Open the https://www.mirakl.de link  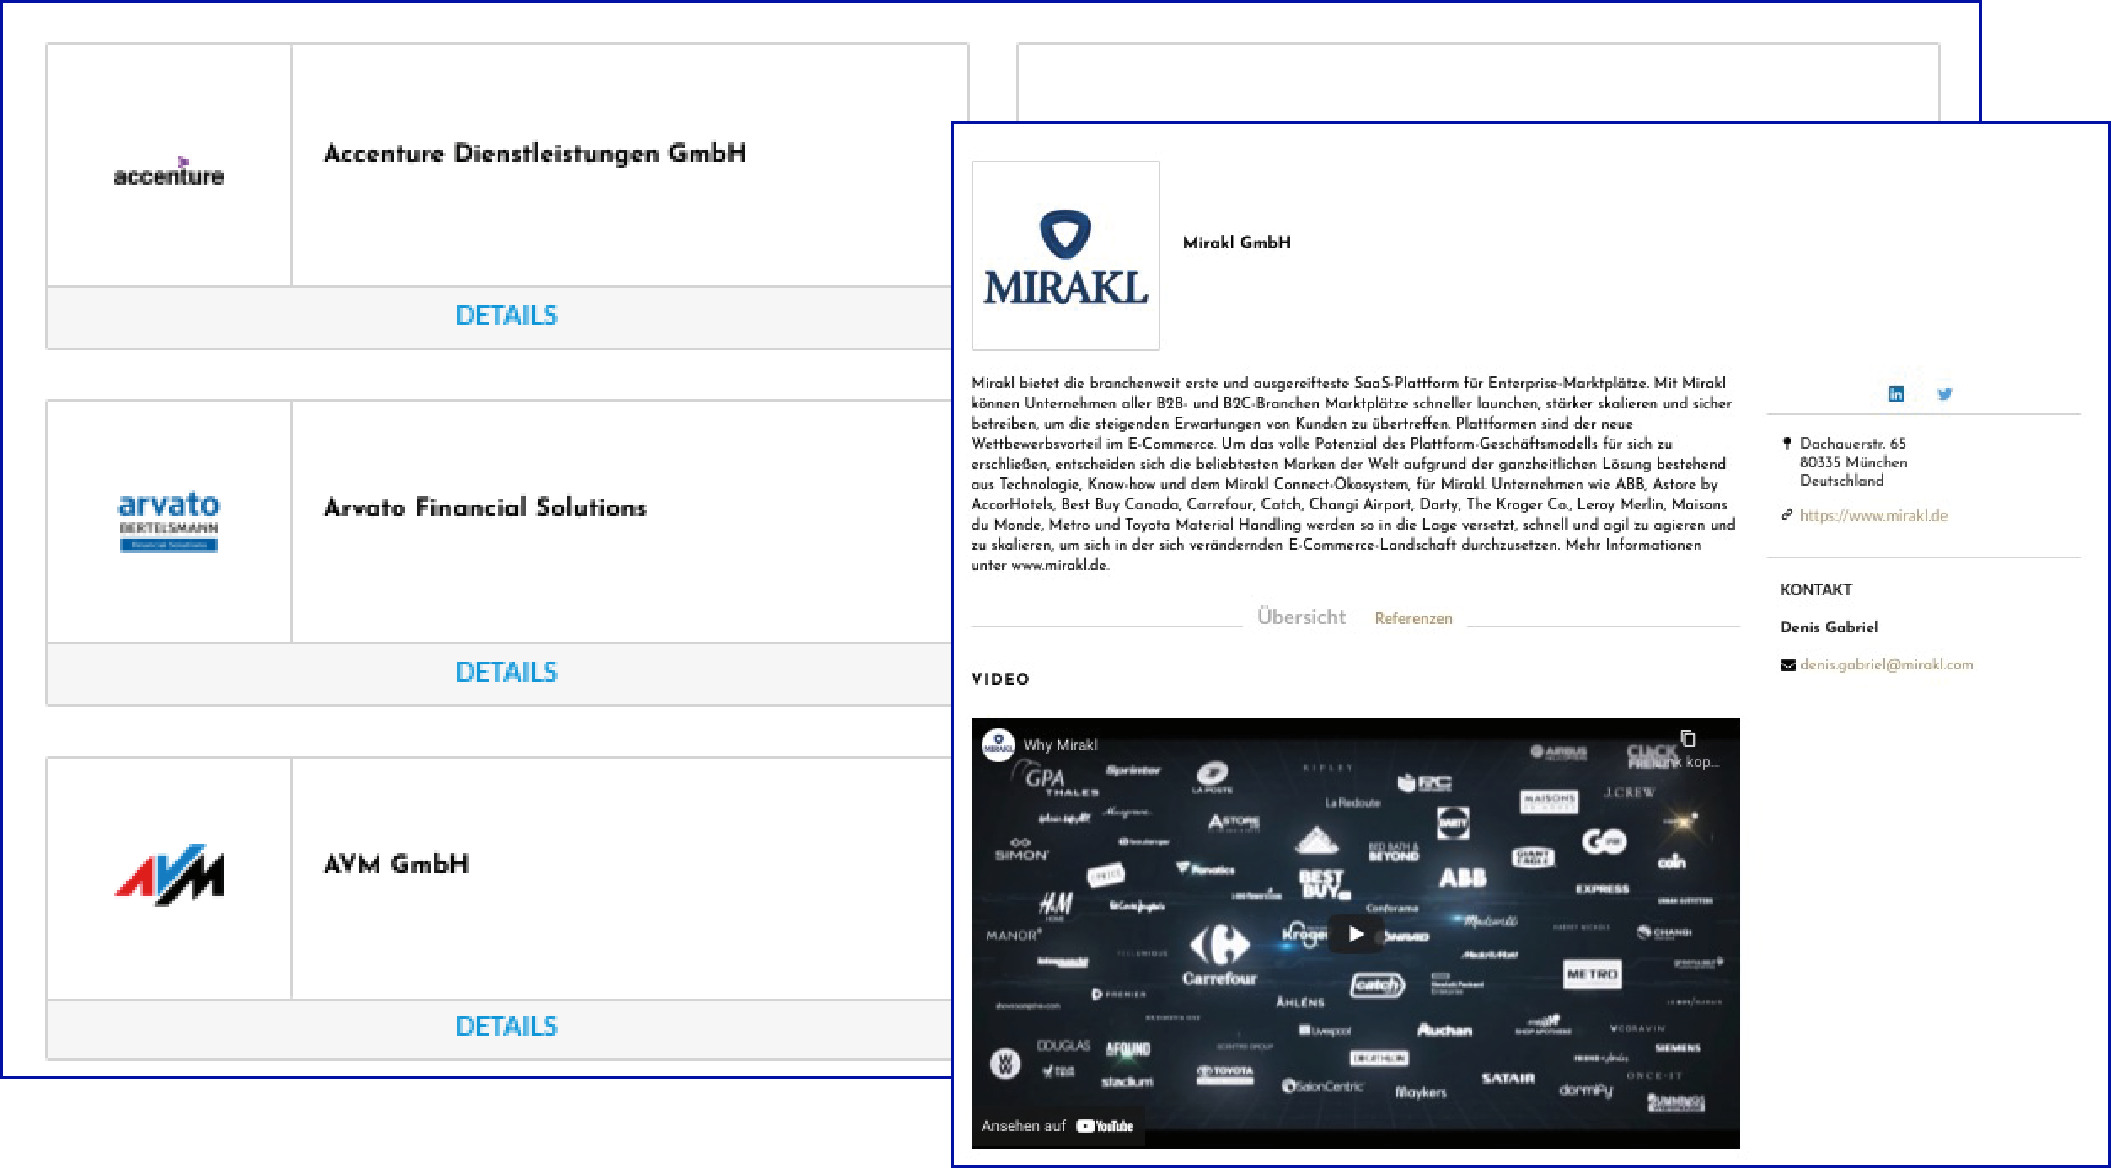tap(1874, 516)
